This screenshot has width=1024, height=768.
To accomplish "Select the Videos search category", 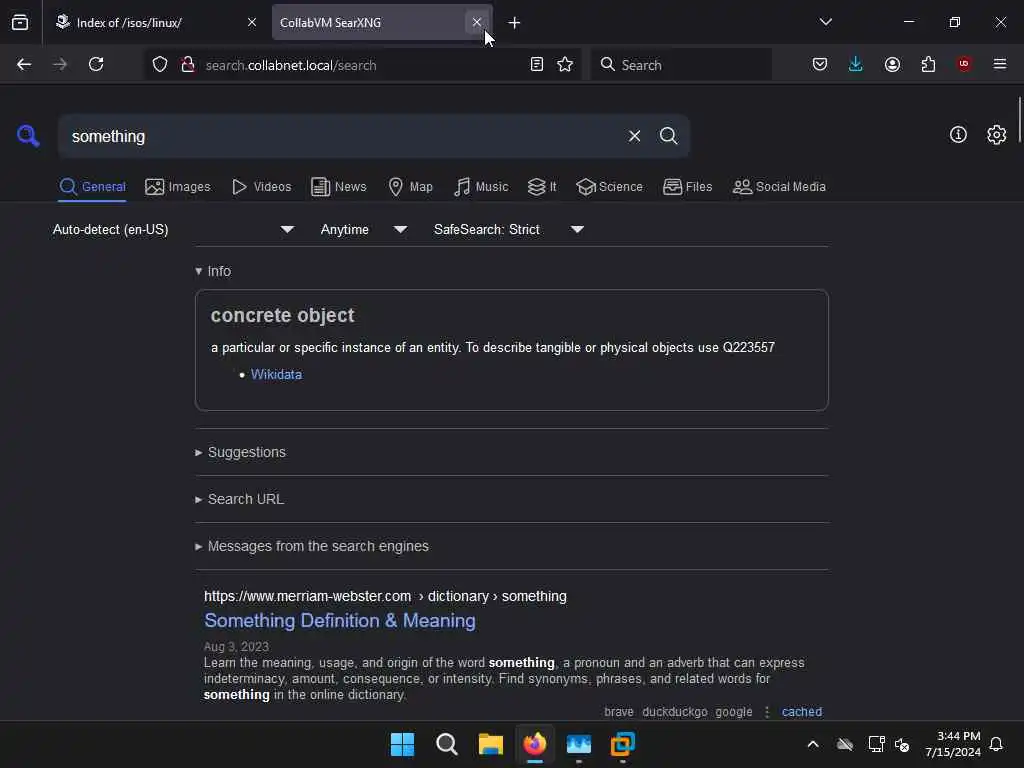I will click(x=261, y=187).
